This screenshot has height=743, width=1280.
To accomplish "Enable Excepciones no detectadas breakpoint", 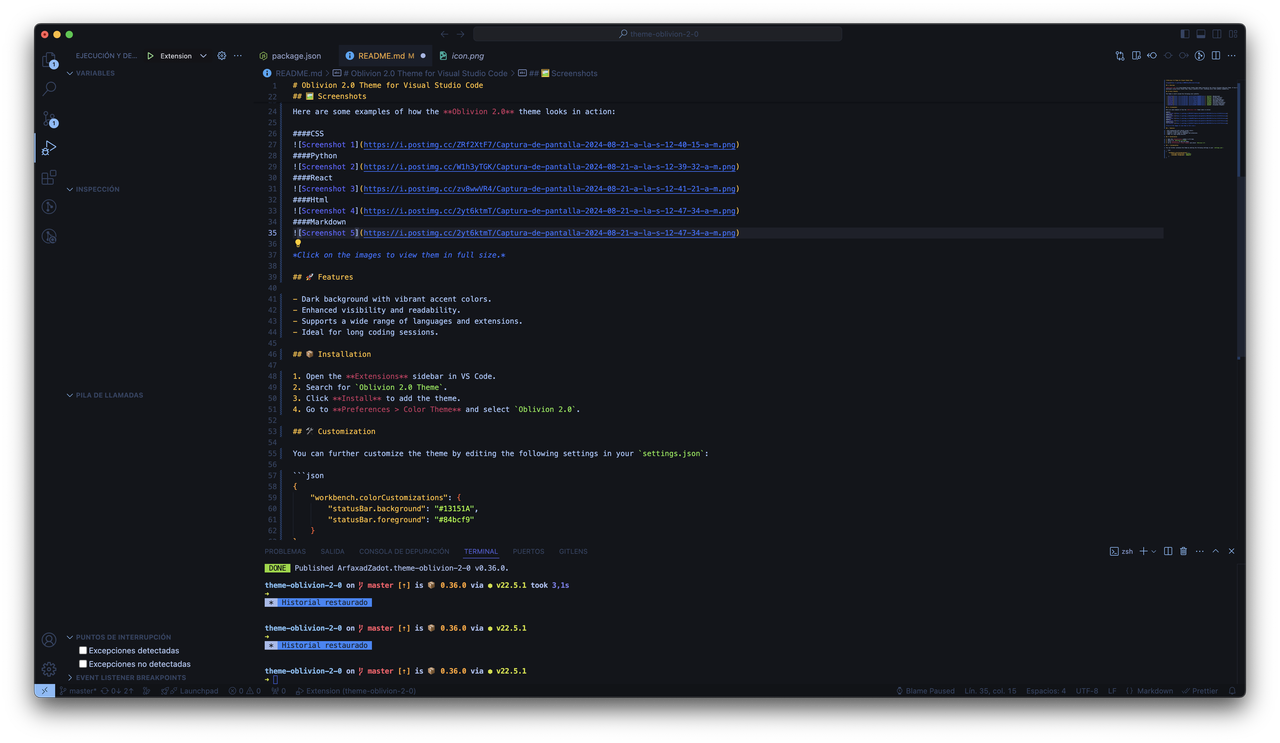I will 83,664.
